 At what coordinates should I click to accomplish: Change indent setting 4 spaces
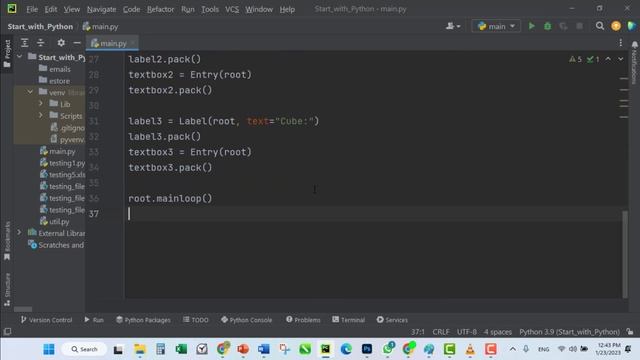pyautogui.click(x=498, y=332)
